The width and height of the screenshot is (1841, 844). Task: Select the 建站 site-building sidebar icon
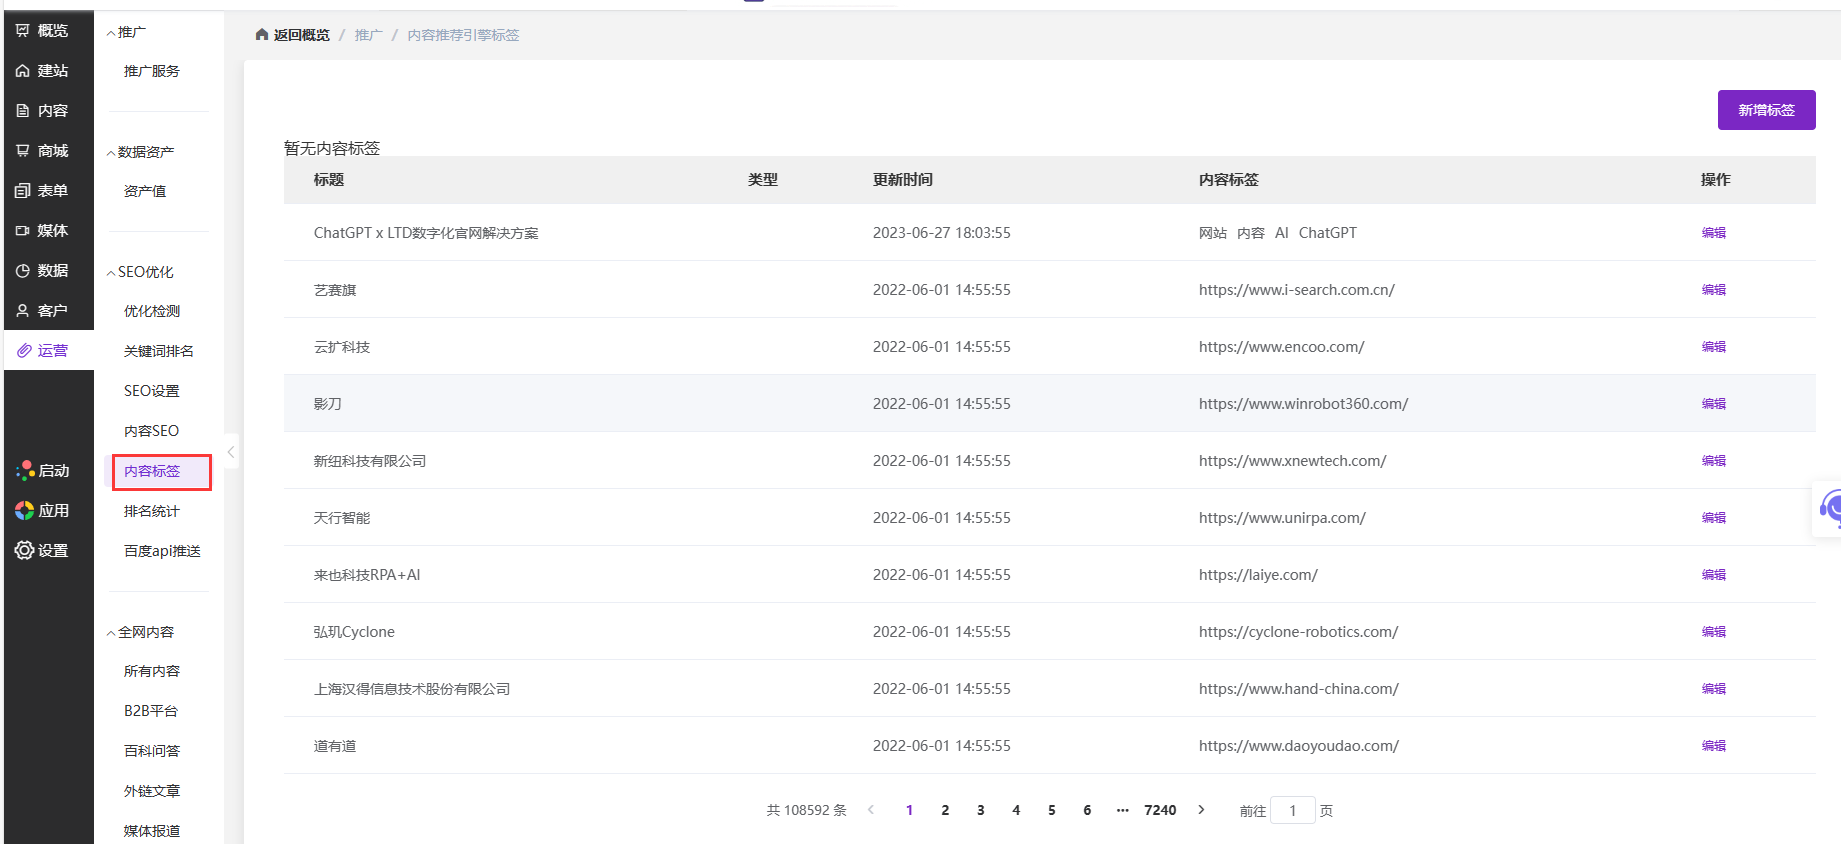tap(22, 71)
